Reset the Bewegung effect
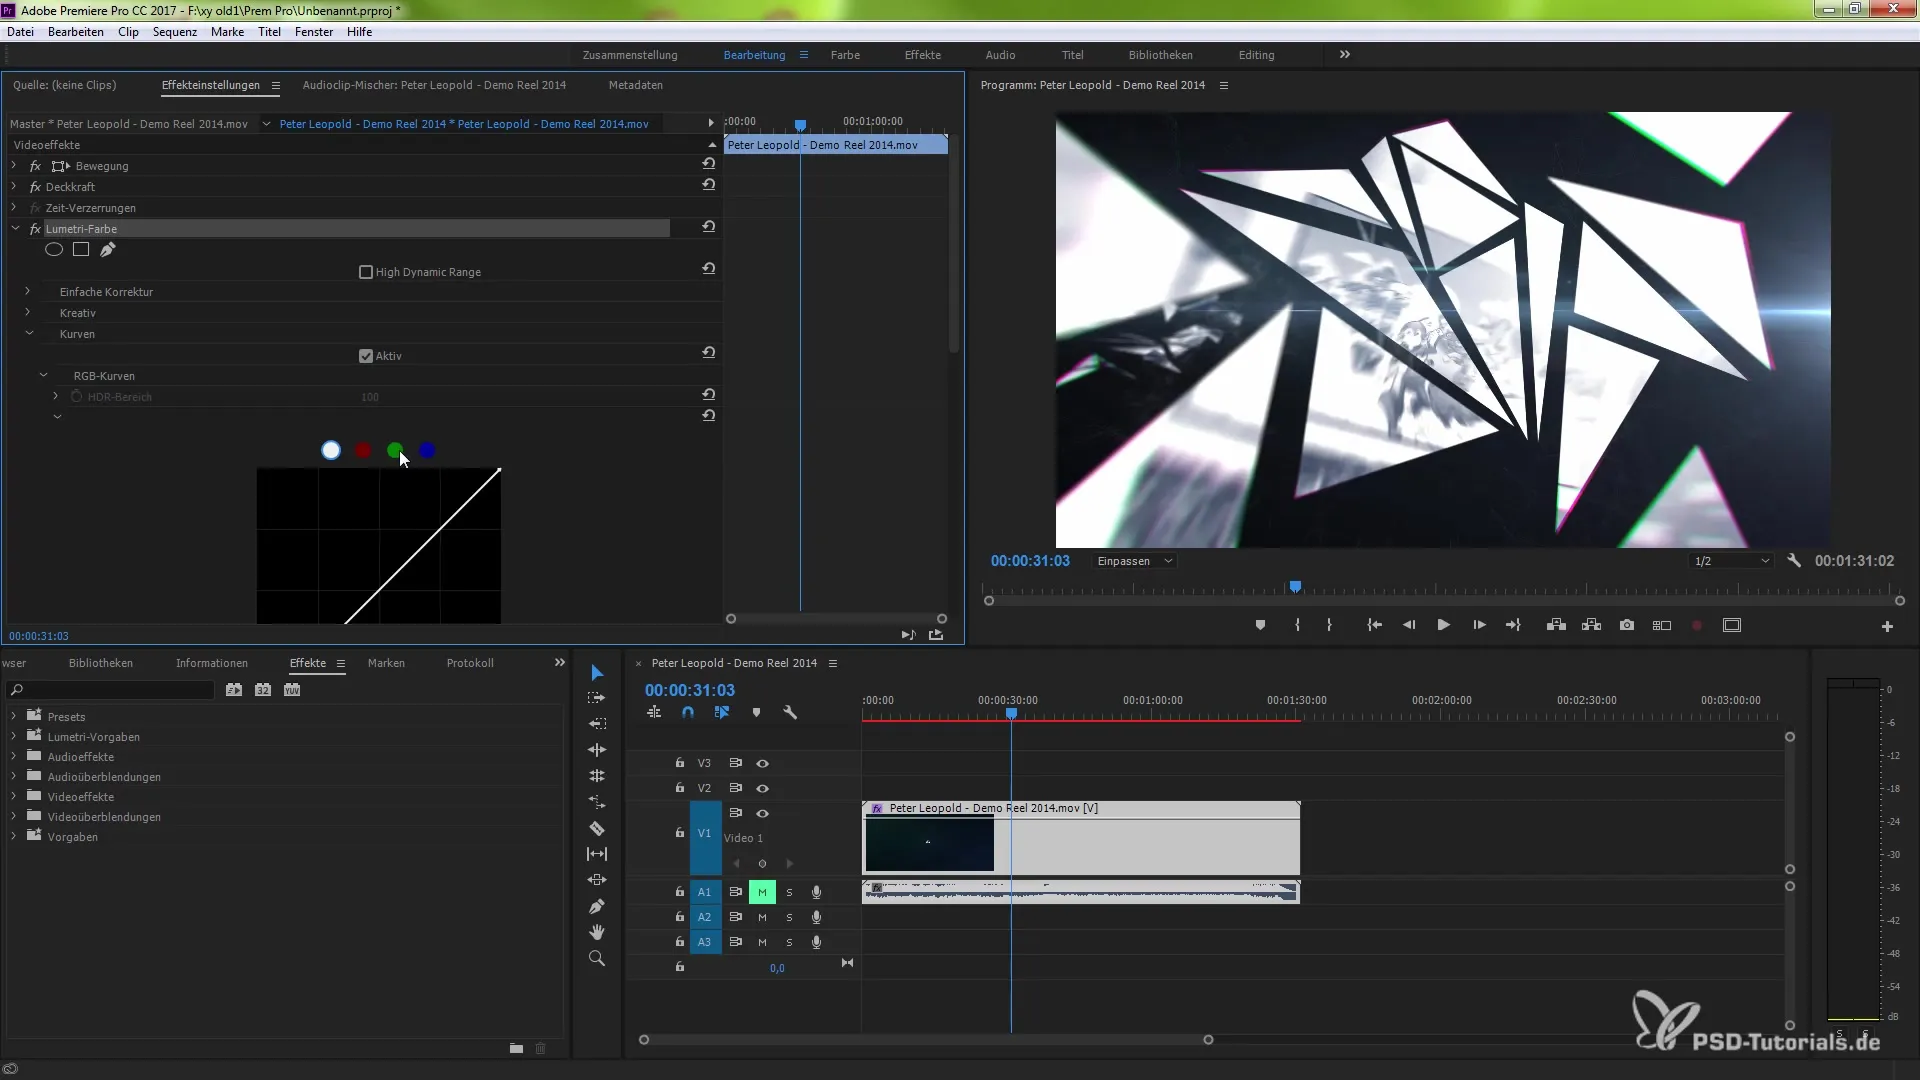Viewport: 1920px width, 1080px height. tap(708, 164)
